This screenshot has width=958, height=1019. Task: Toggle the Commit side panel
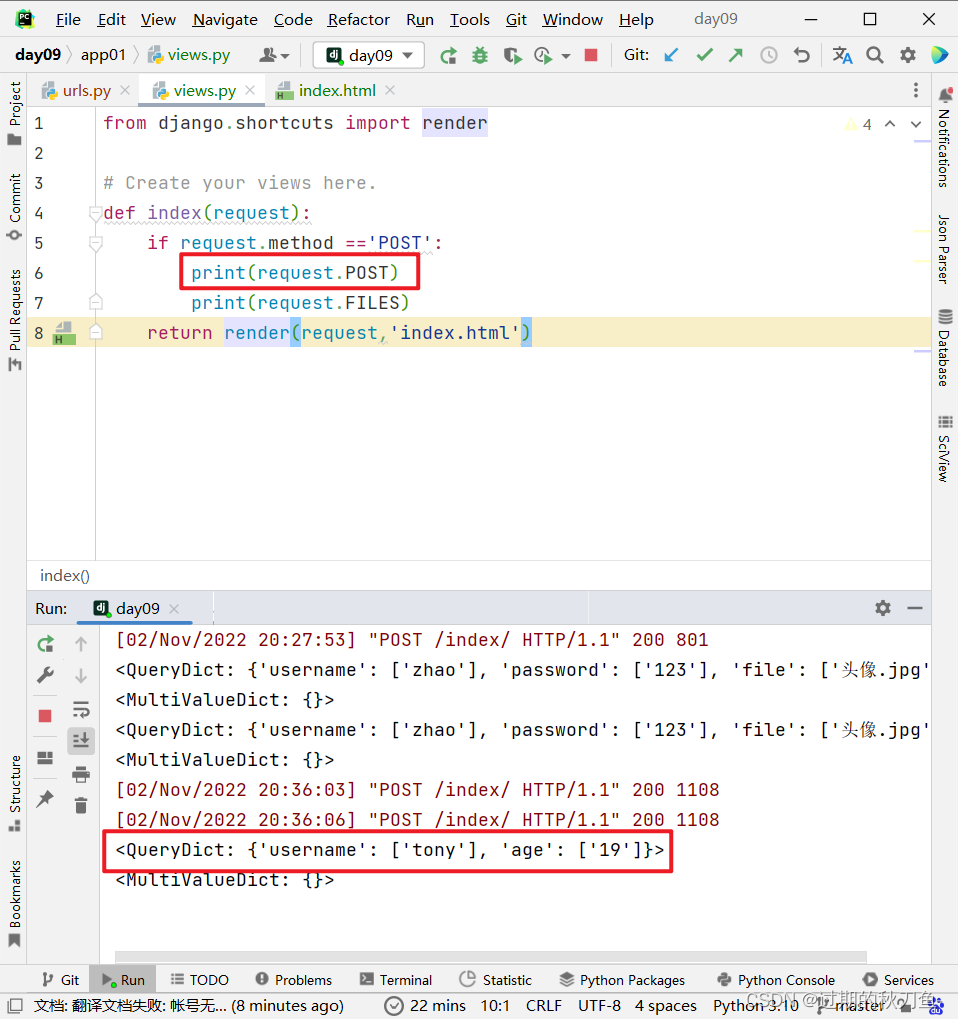click(x=14, y=207)
